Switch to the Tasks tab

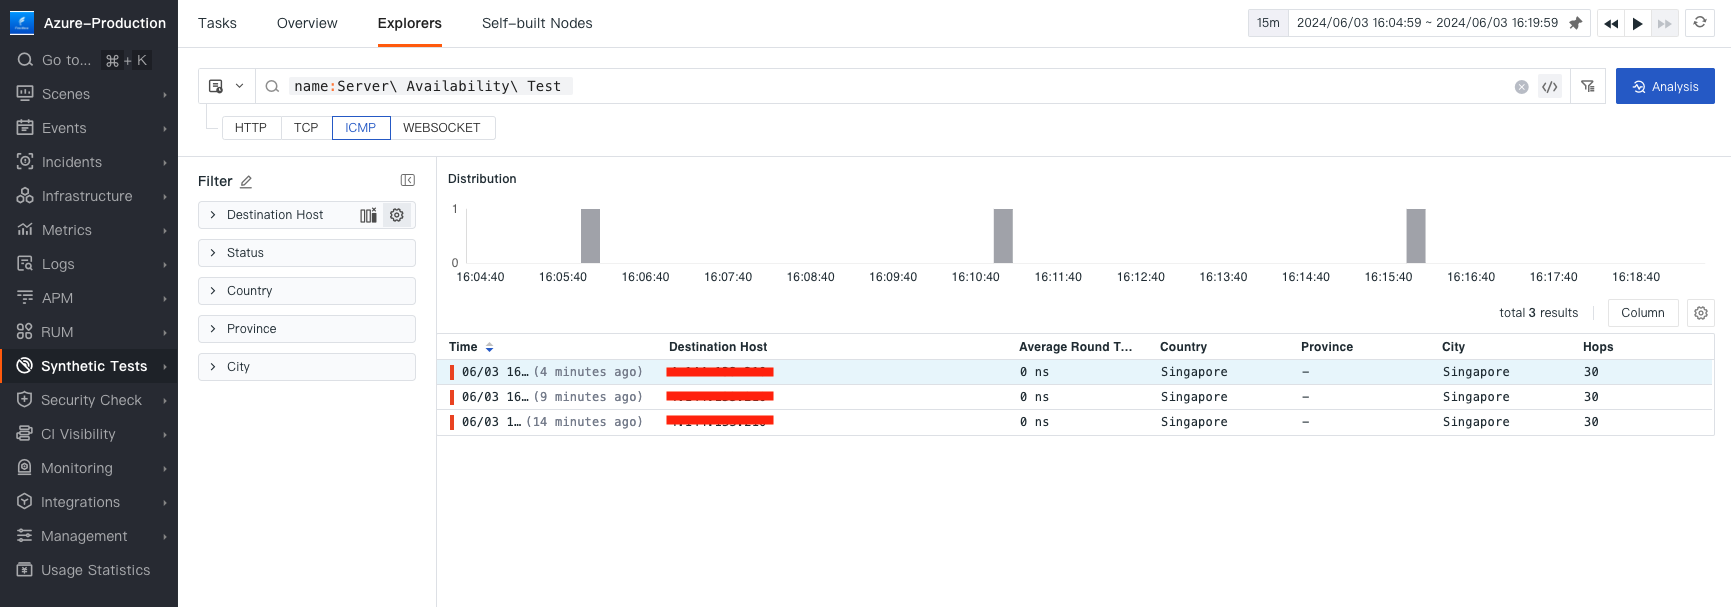coord(217,23)
